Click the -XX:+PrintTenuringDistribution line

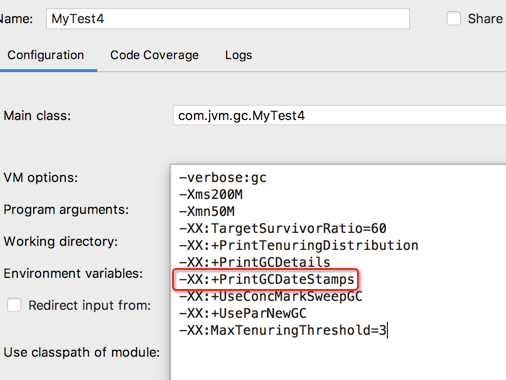tap(299, 245)
